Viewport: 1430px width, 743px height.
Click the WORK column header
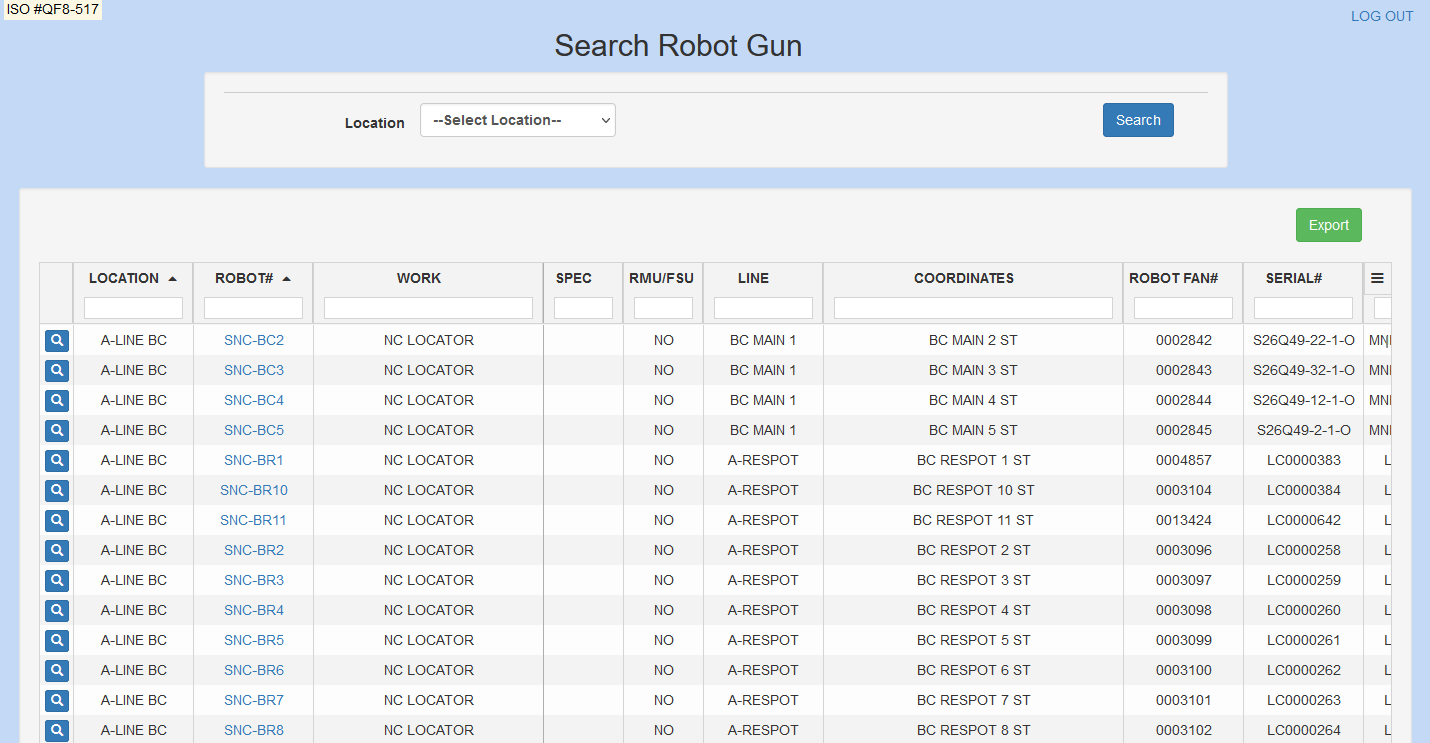click(x=418, y=278)
